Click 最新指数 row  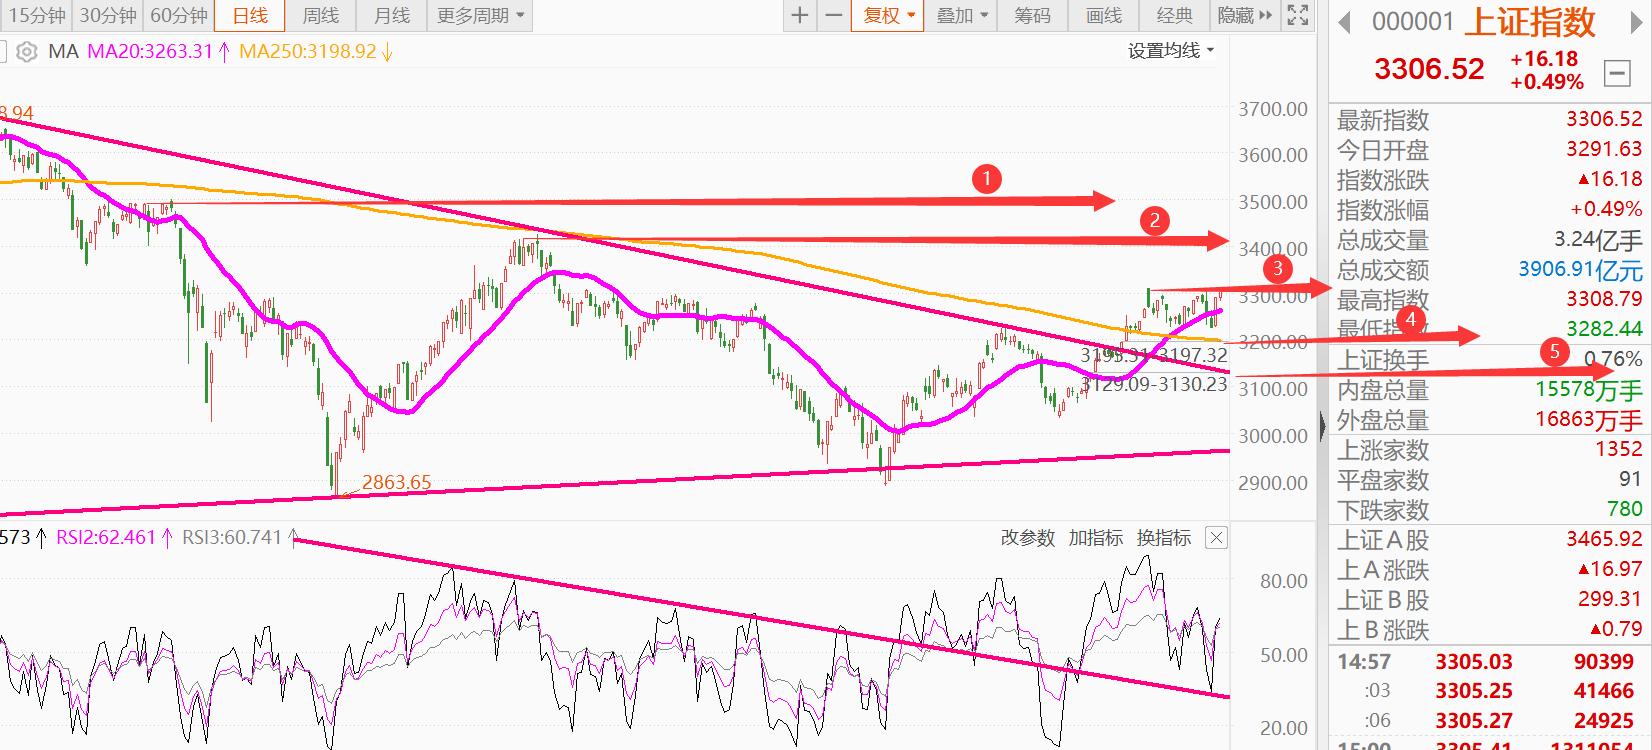(1489, 120)
